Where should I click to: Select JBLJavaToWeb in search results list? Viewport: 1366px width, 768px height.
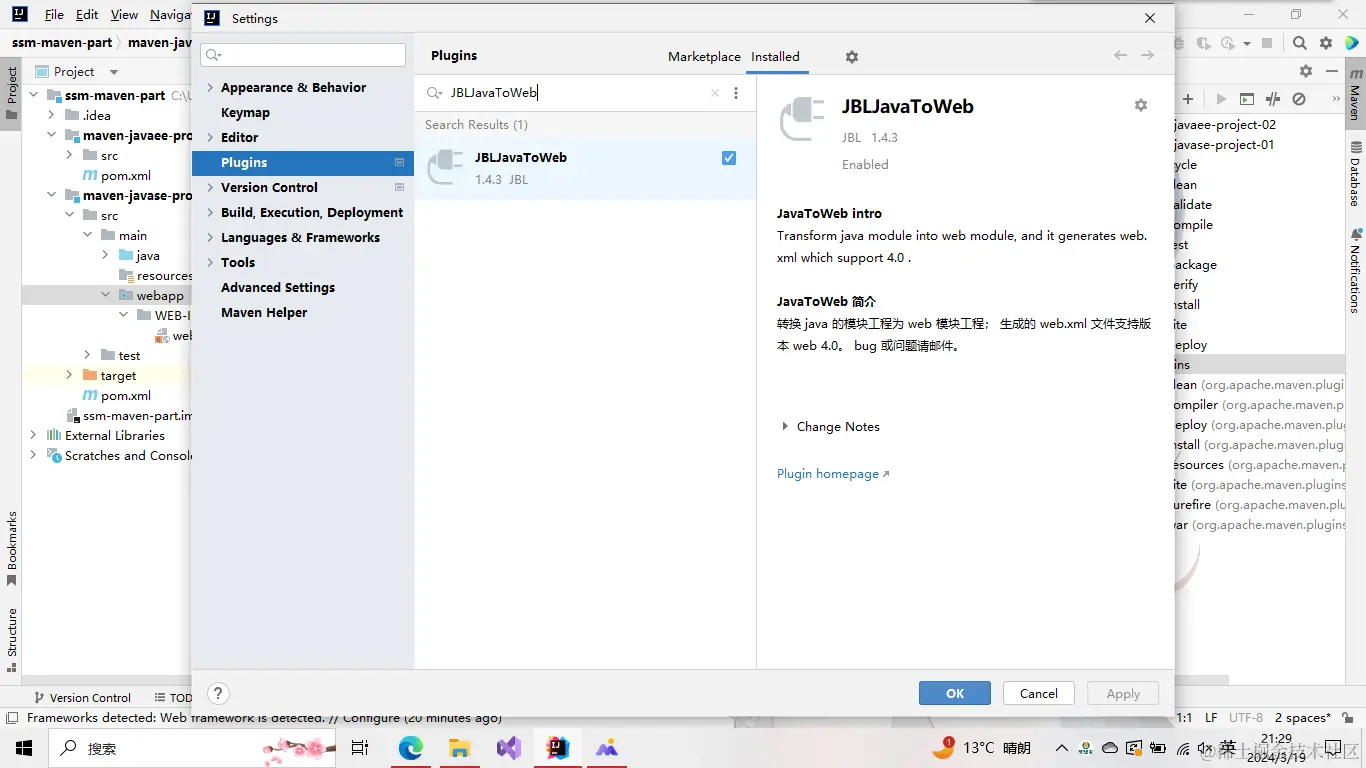585,168
